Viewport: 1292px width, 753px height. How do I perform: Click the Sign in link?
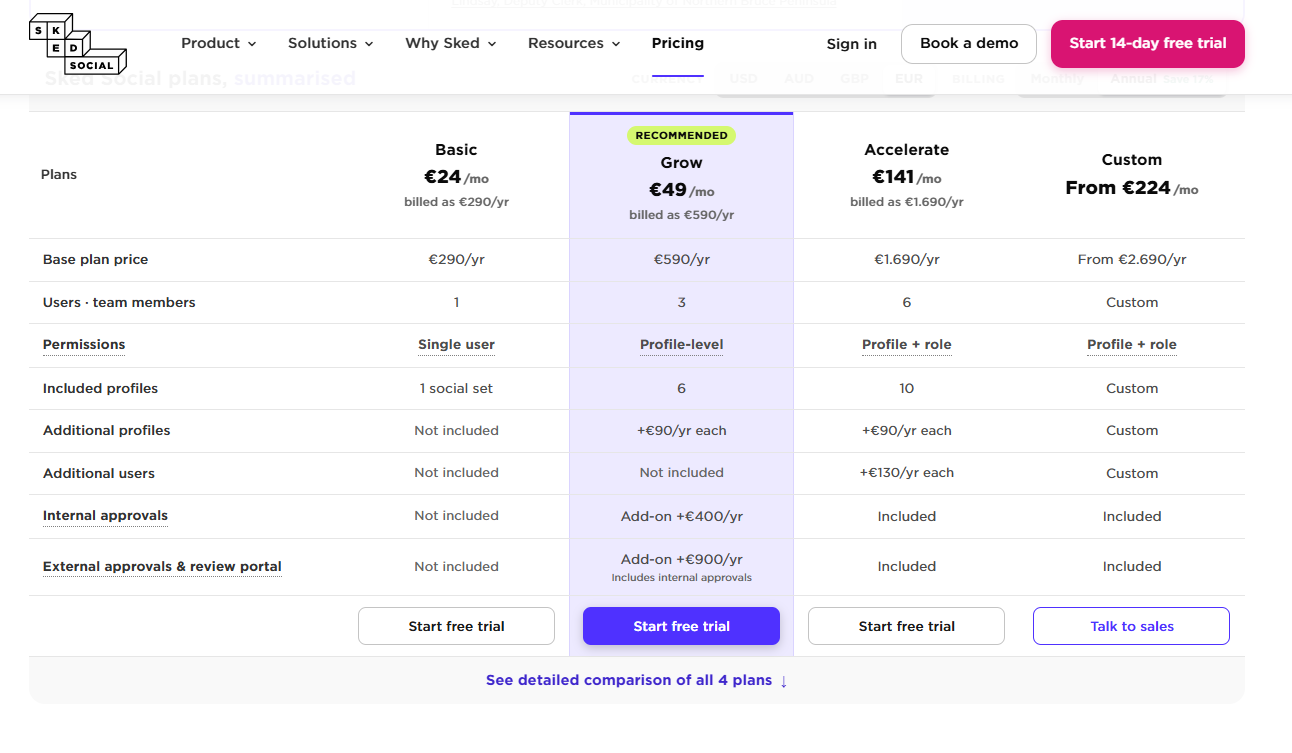tap(852, 44)
